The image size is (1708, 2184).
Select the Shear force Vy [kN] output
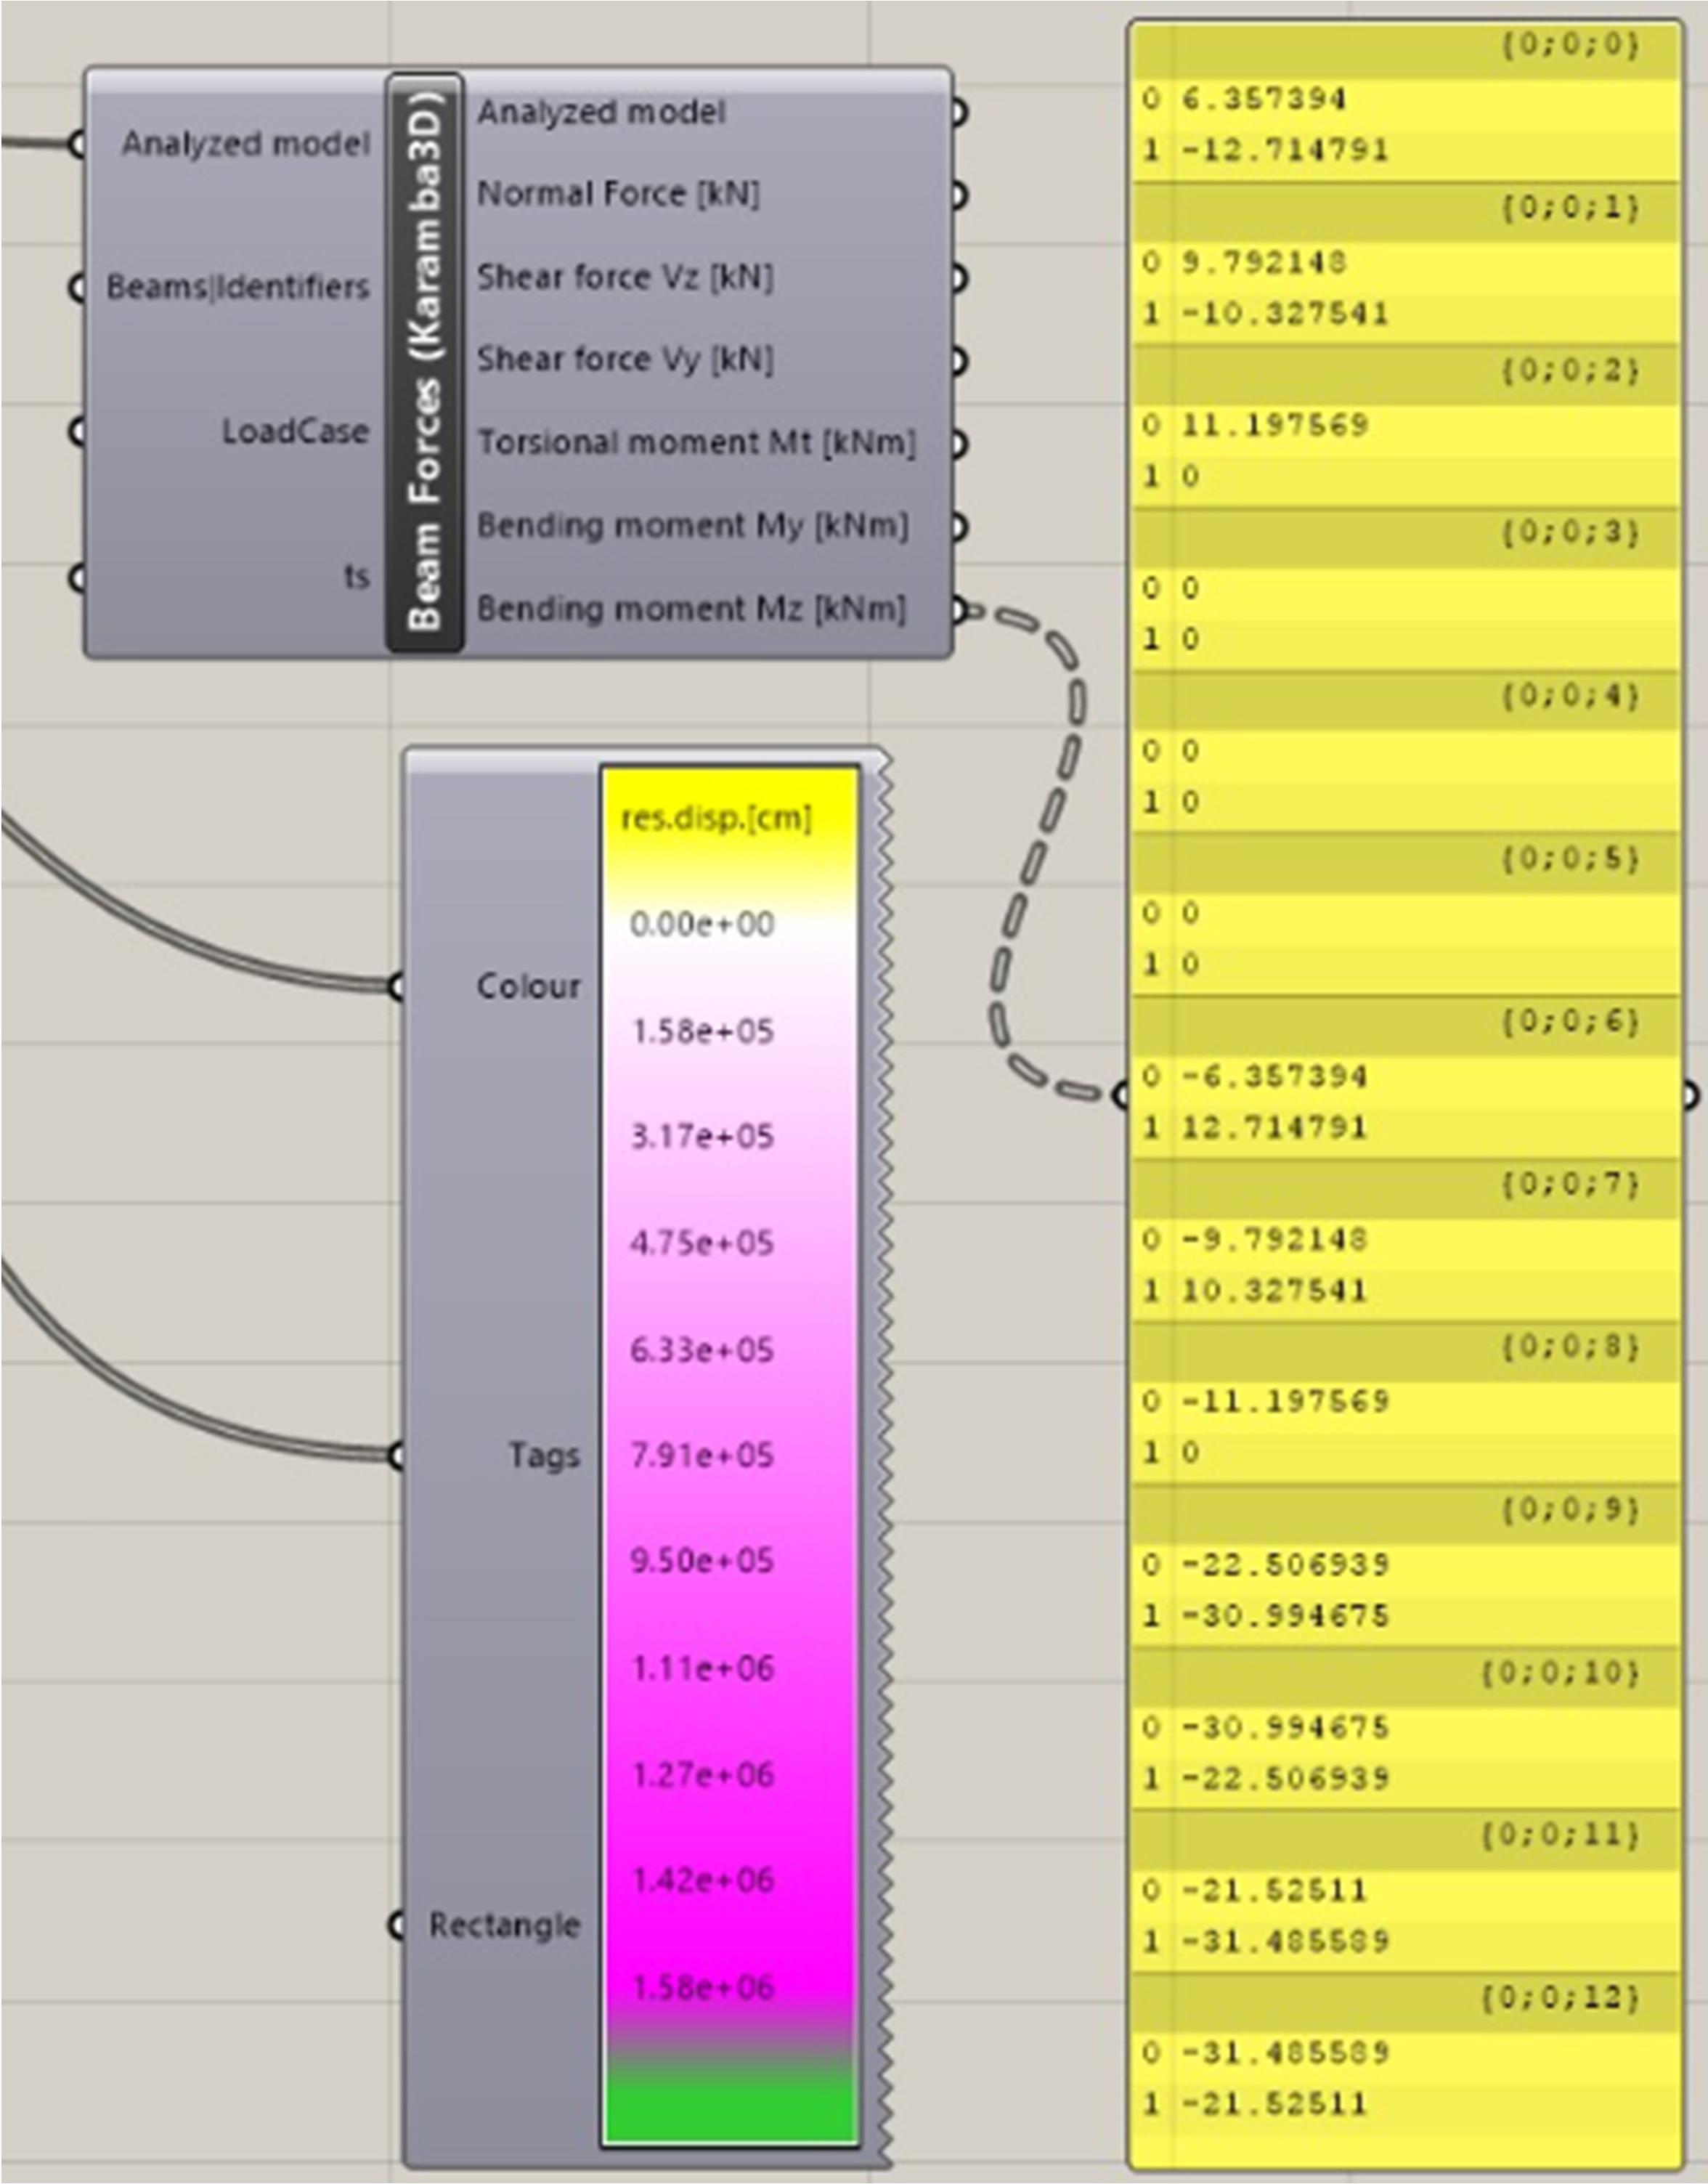(x=624, y=359)
